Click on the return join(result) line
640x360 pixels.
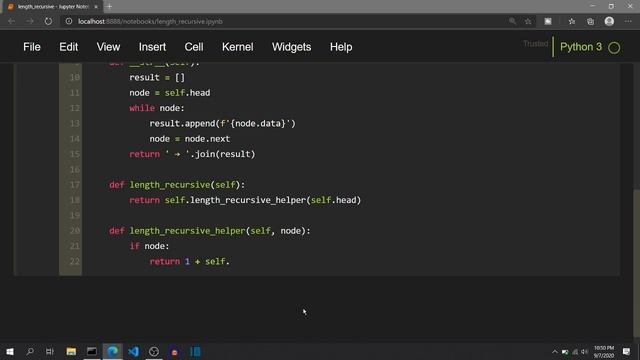click(x=192, y=154)
